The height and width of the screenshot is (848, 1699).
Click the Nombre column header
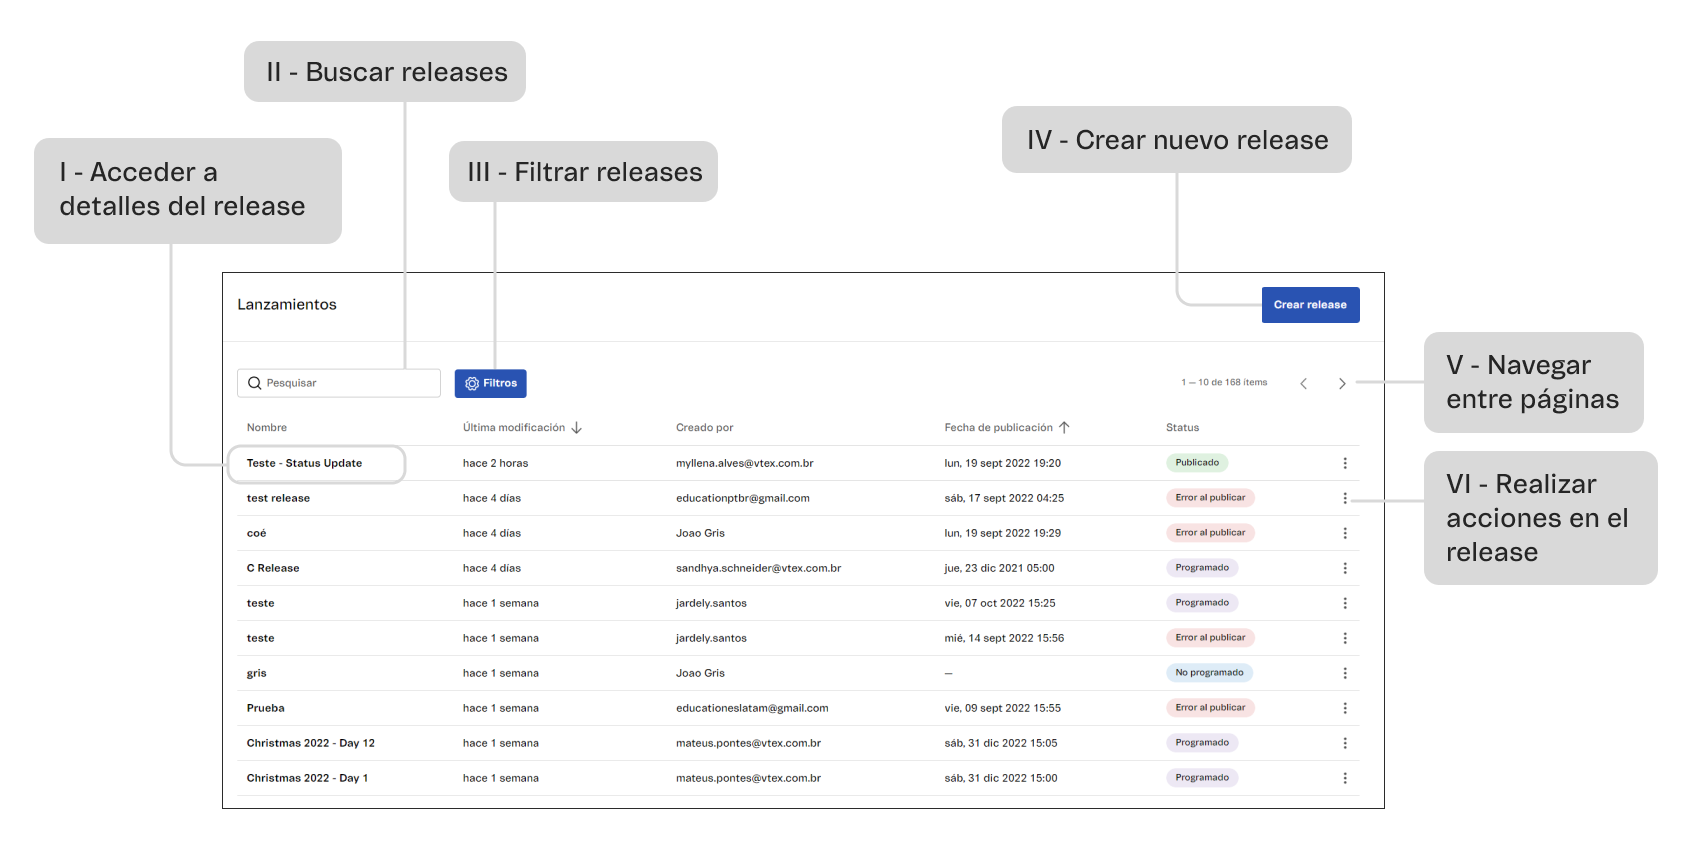point(267,428)
